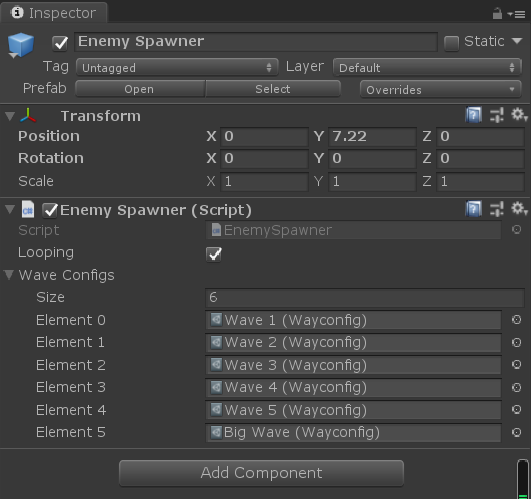
Task: Select the Wave 3 (Wayconfig) field
Action: click(x=353, y=365)
